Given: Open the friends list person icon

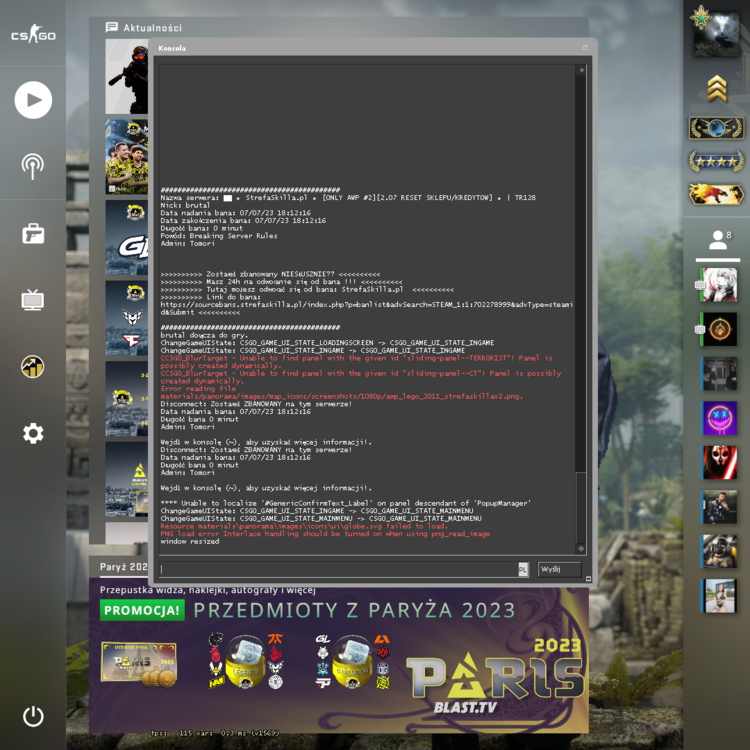Looking at the screenshot, I should coord(718,240).
